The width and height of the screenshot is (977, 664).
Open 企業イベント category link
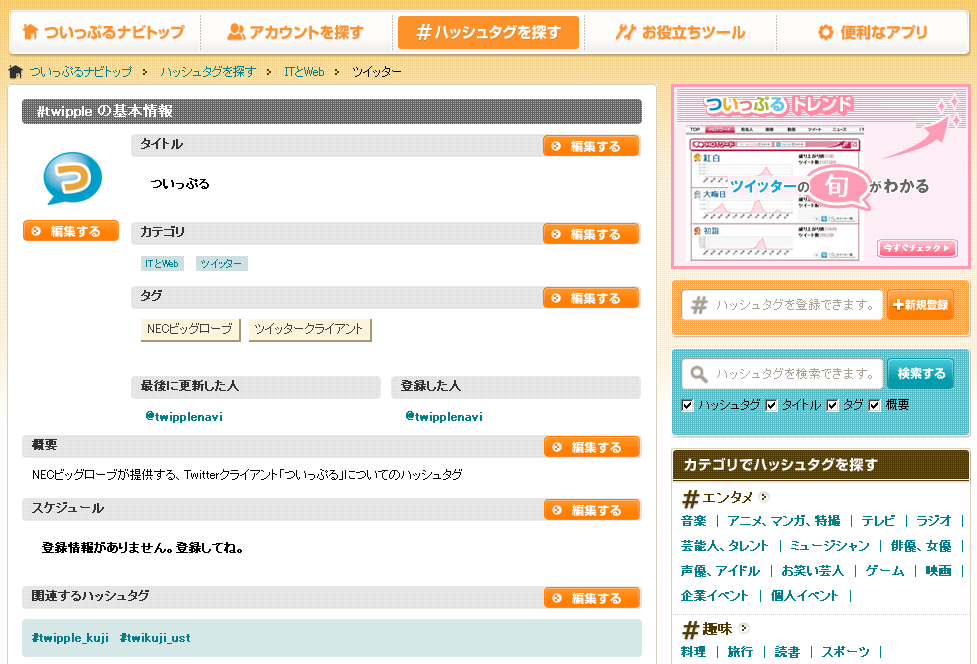715,596
